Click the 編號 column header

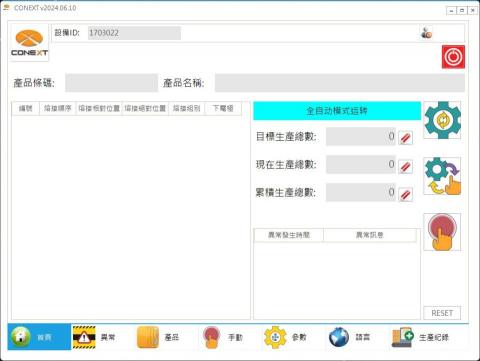(26, 108)
